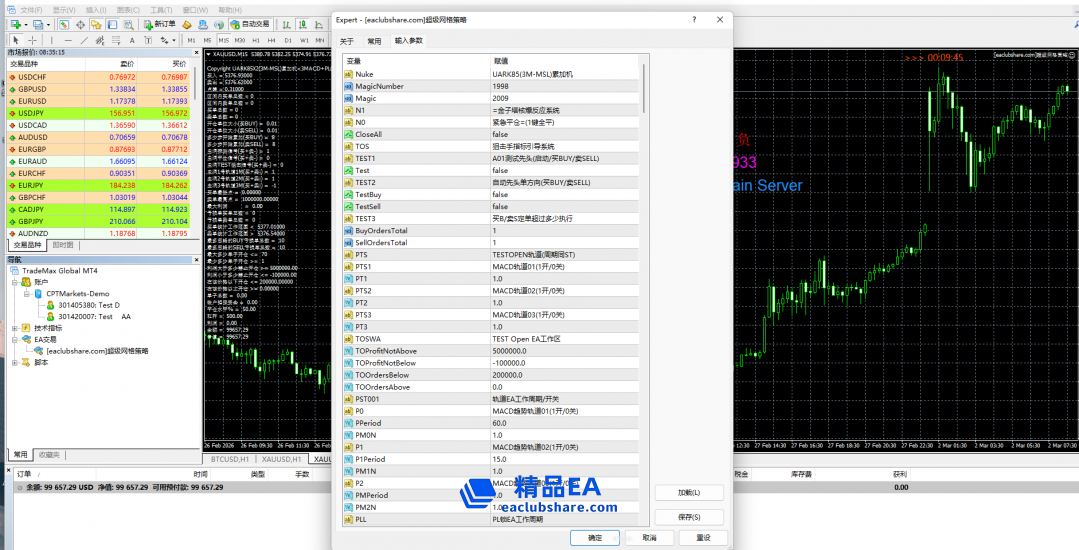This screenshot has height=550, width=1079.
Task: Switch to the 常用 tab in dialog
Action: (373, 41)
